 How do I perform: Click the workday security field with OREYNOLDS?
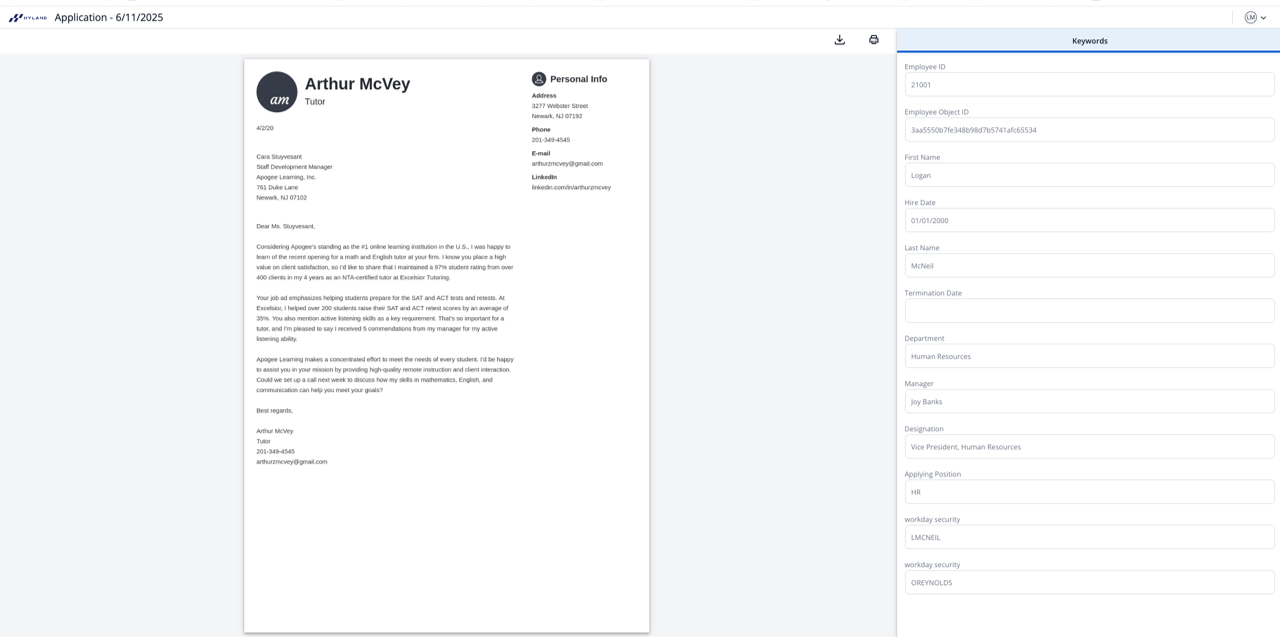(1089, 583)
